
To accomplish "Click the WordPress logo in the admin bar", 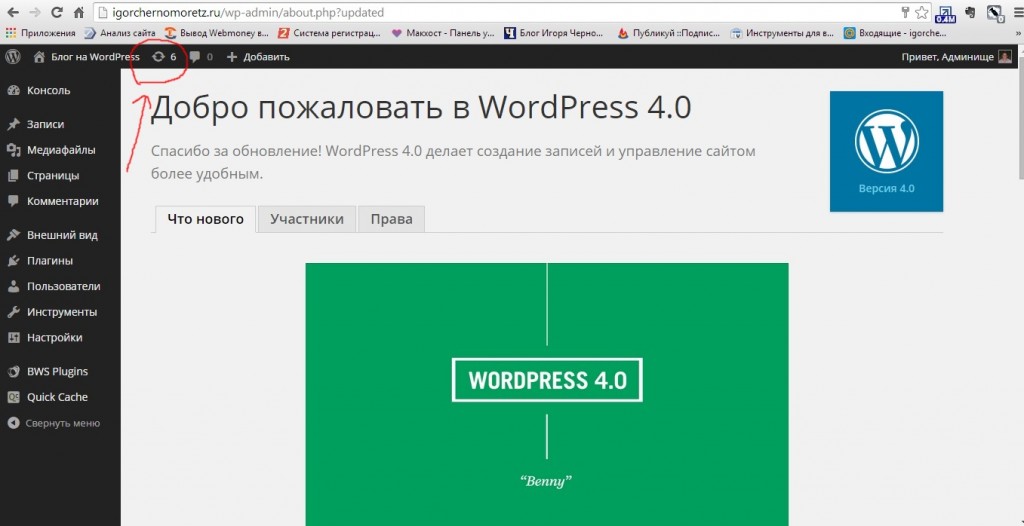I will (x=13, y=57).
